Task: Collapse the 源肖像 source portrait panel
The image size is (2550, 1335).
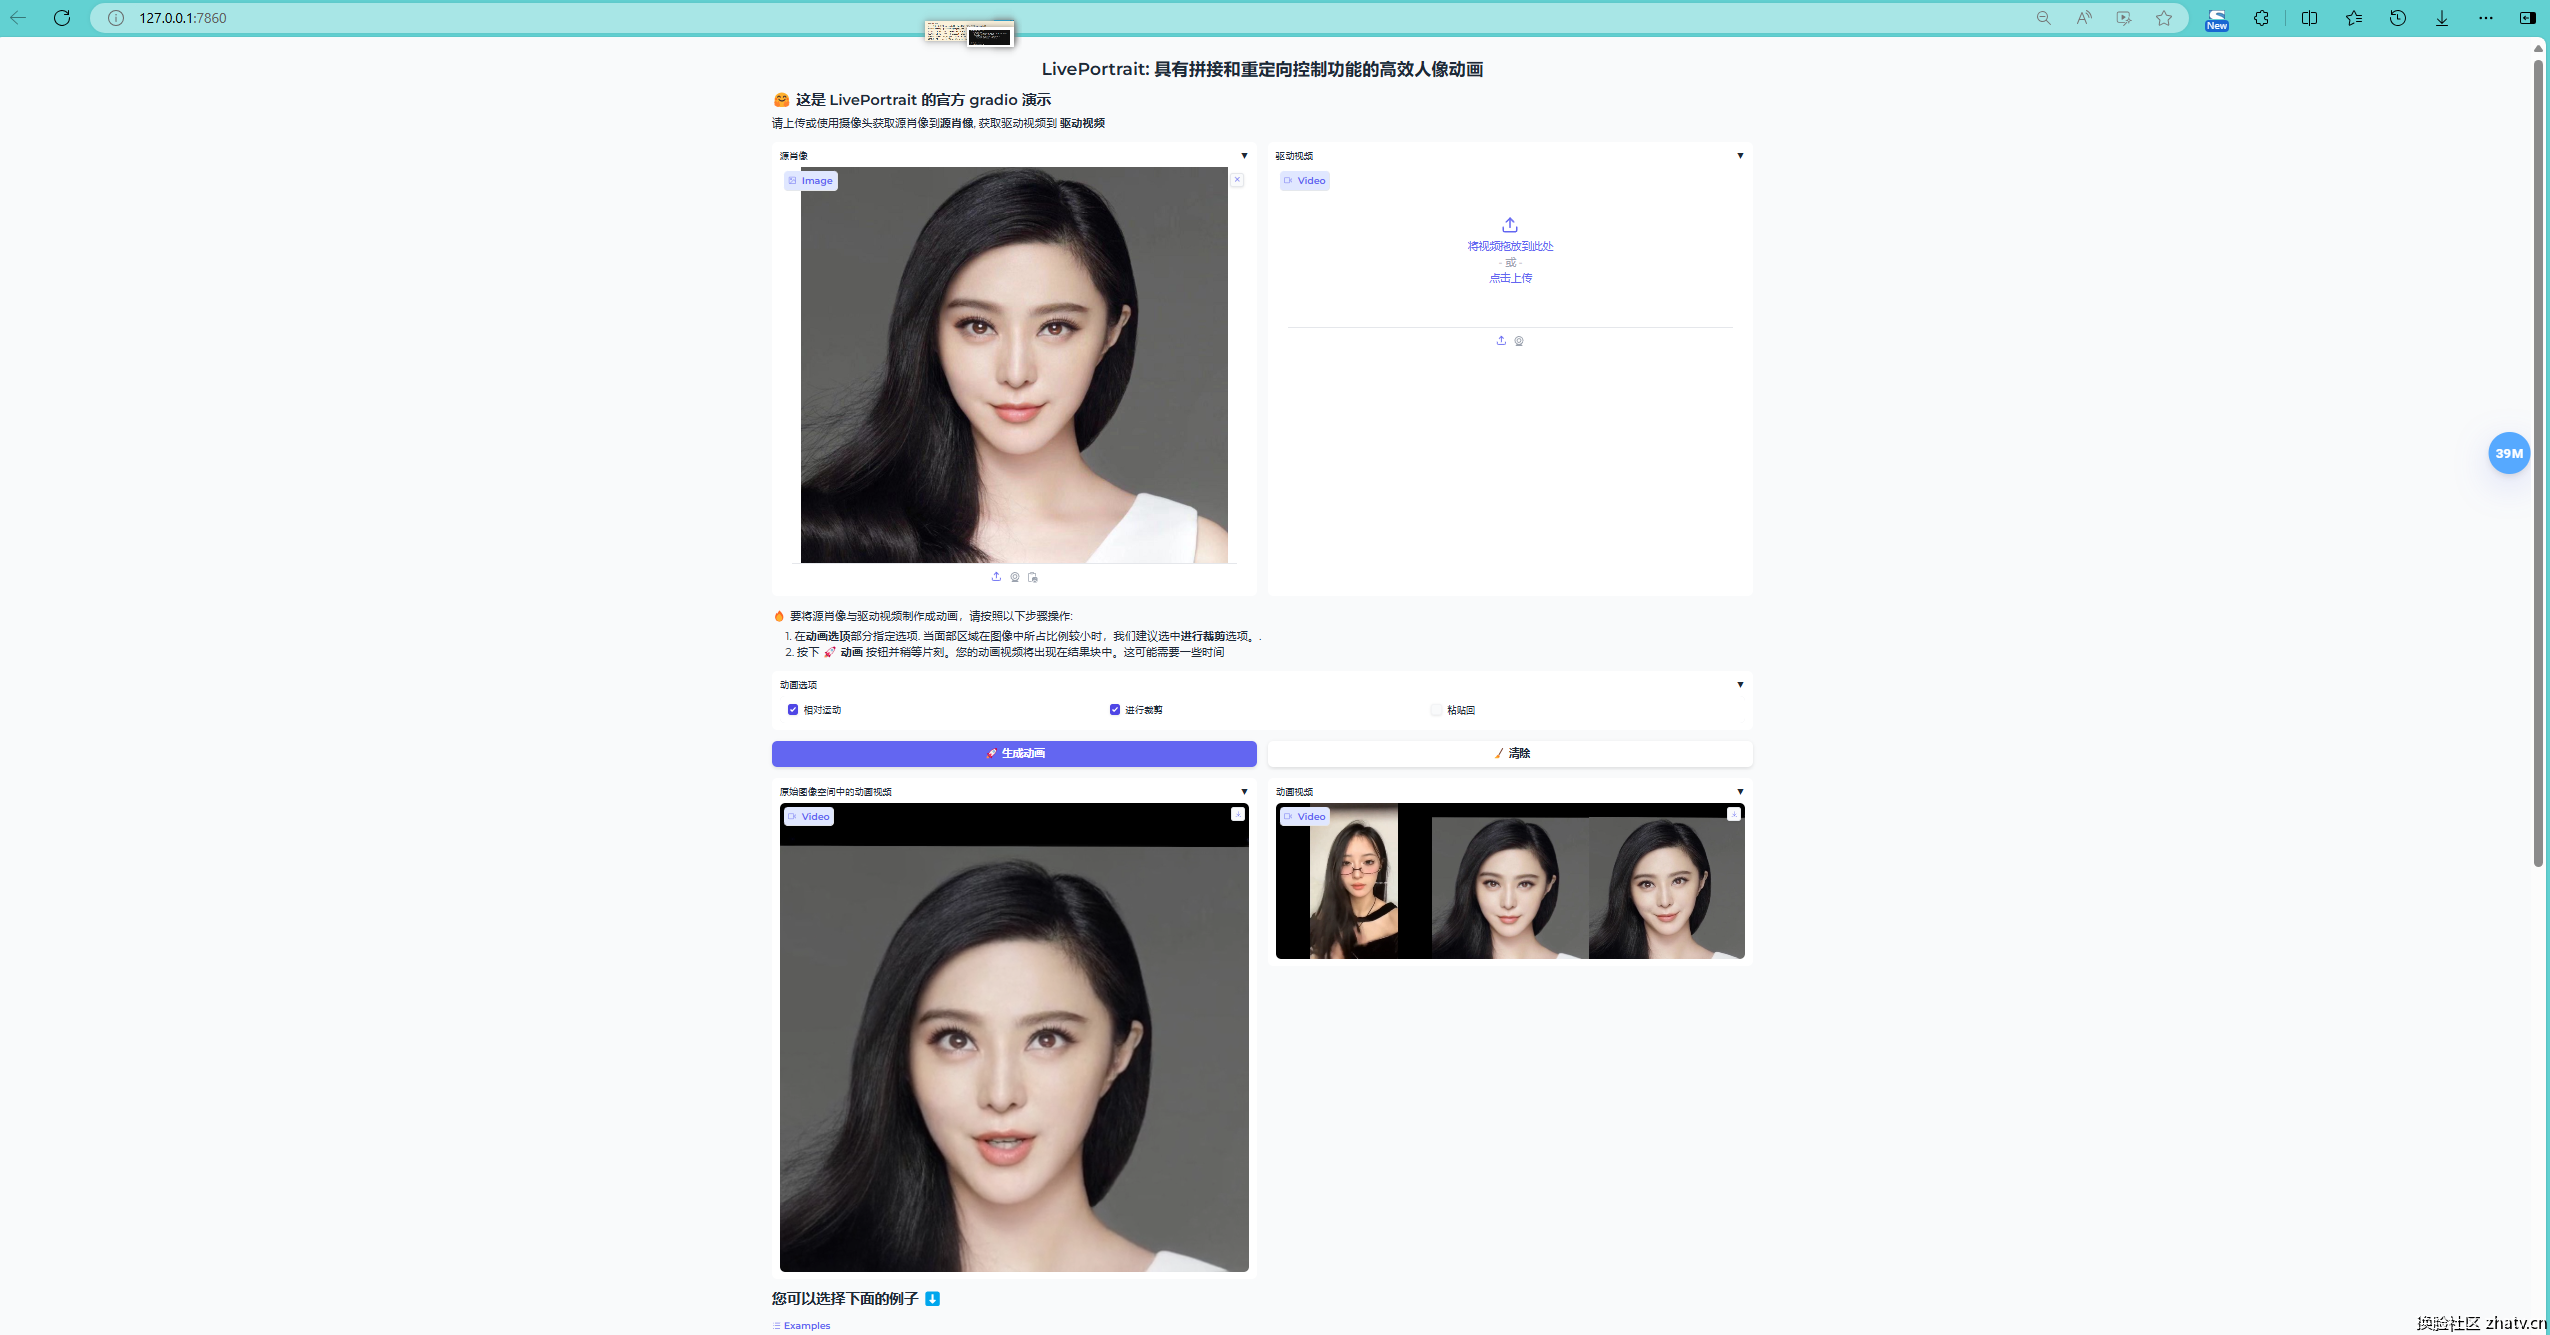Action: pyautogui.click(x=1244, y=156)
